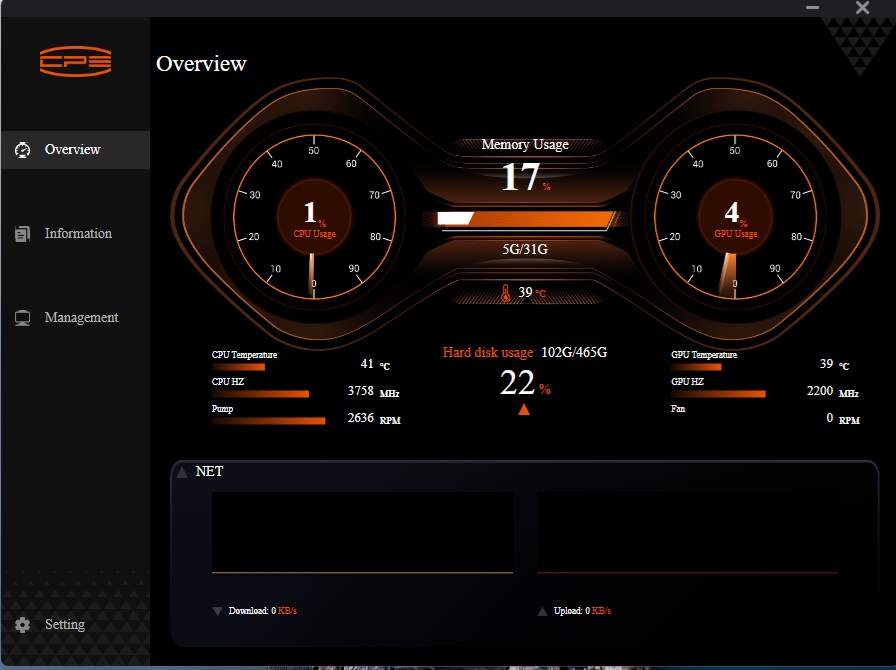The height and width of the screenshot is (670, 896).
Task: Open the Overview menu item
Action: pyautogui.click(x=75, y=150)
